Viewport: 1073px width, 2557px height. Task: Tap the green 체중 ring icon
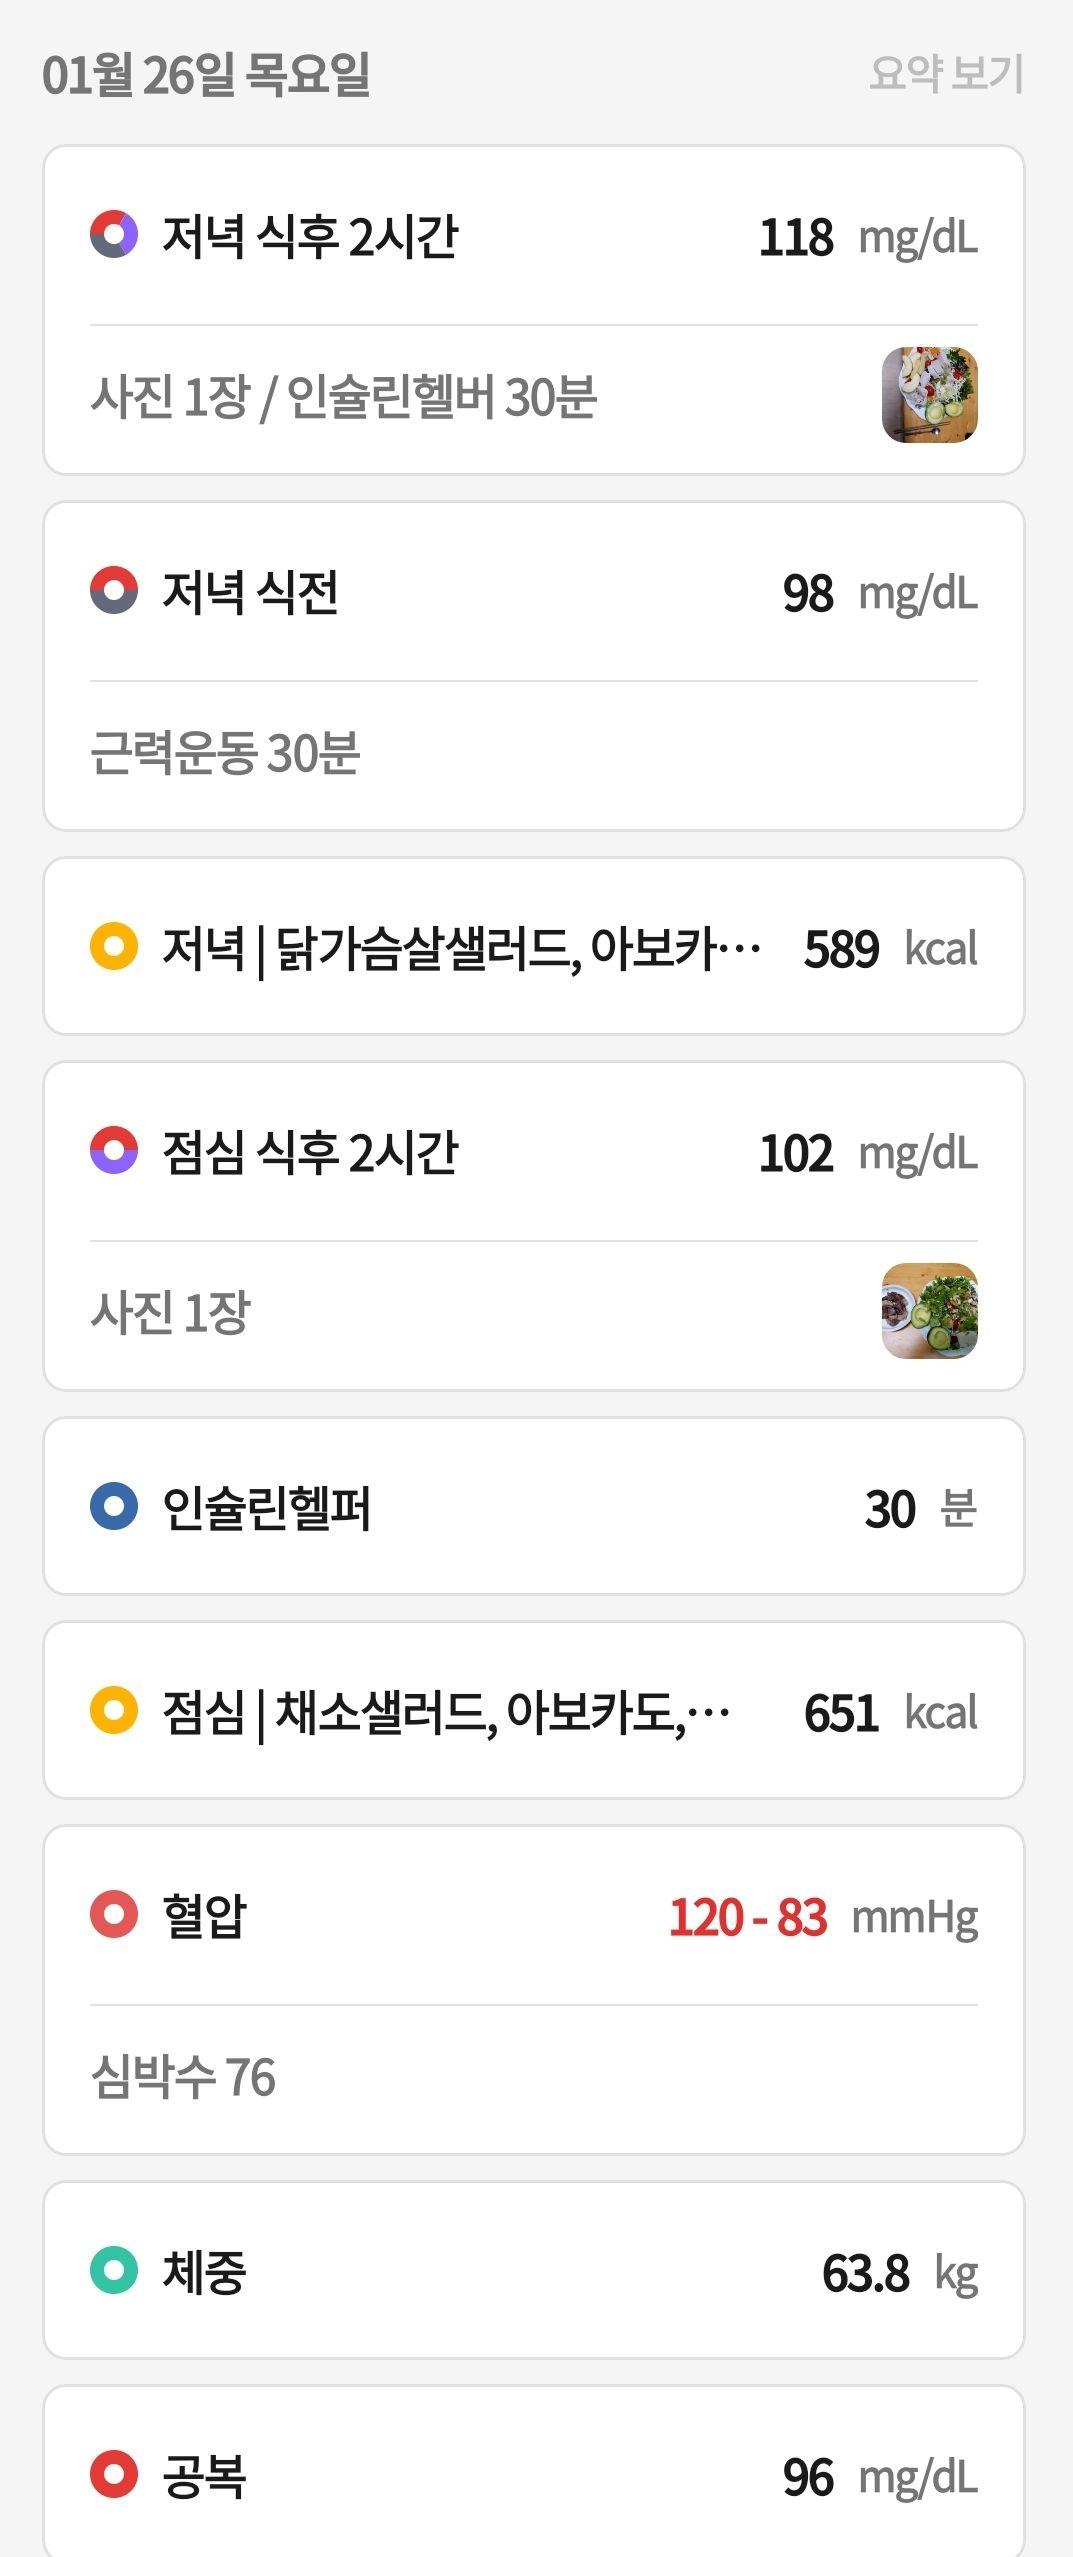[114, 2270]
